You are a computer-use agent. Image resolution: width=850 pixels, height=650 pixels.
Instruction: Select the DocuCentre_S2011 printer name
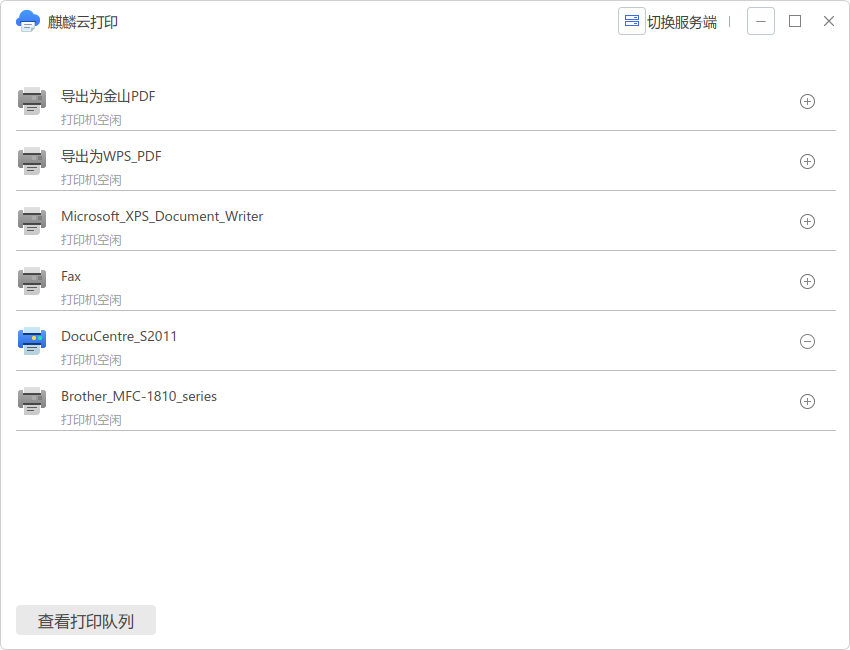point(119,336)
